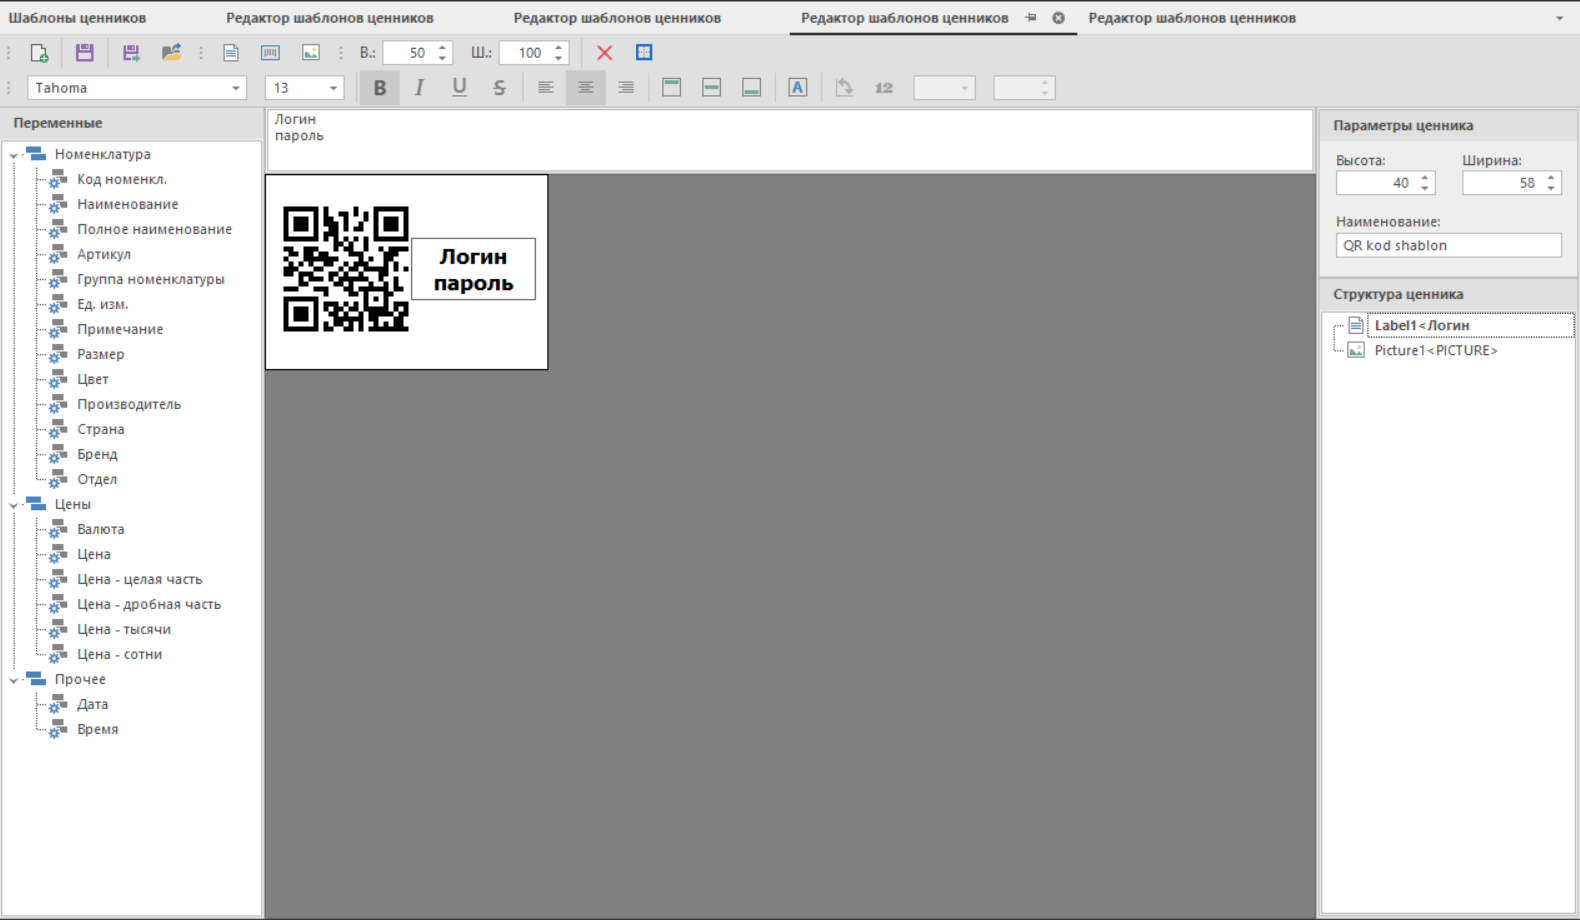Open the font size 13 dropdown
Viewport: 1580px width, 920px height.
coord(333,88)
